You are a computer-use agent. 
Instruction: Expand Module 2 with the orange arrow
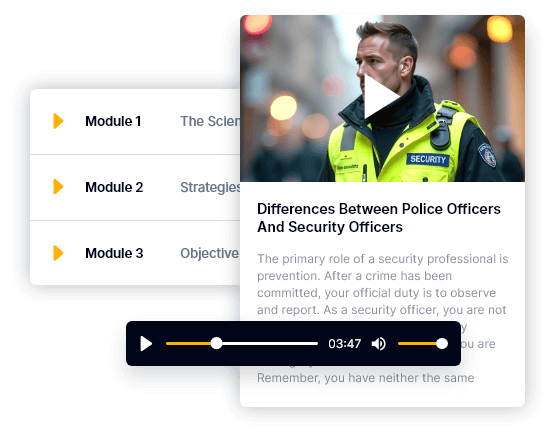coord(58,187)
